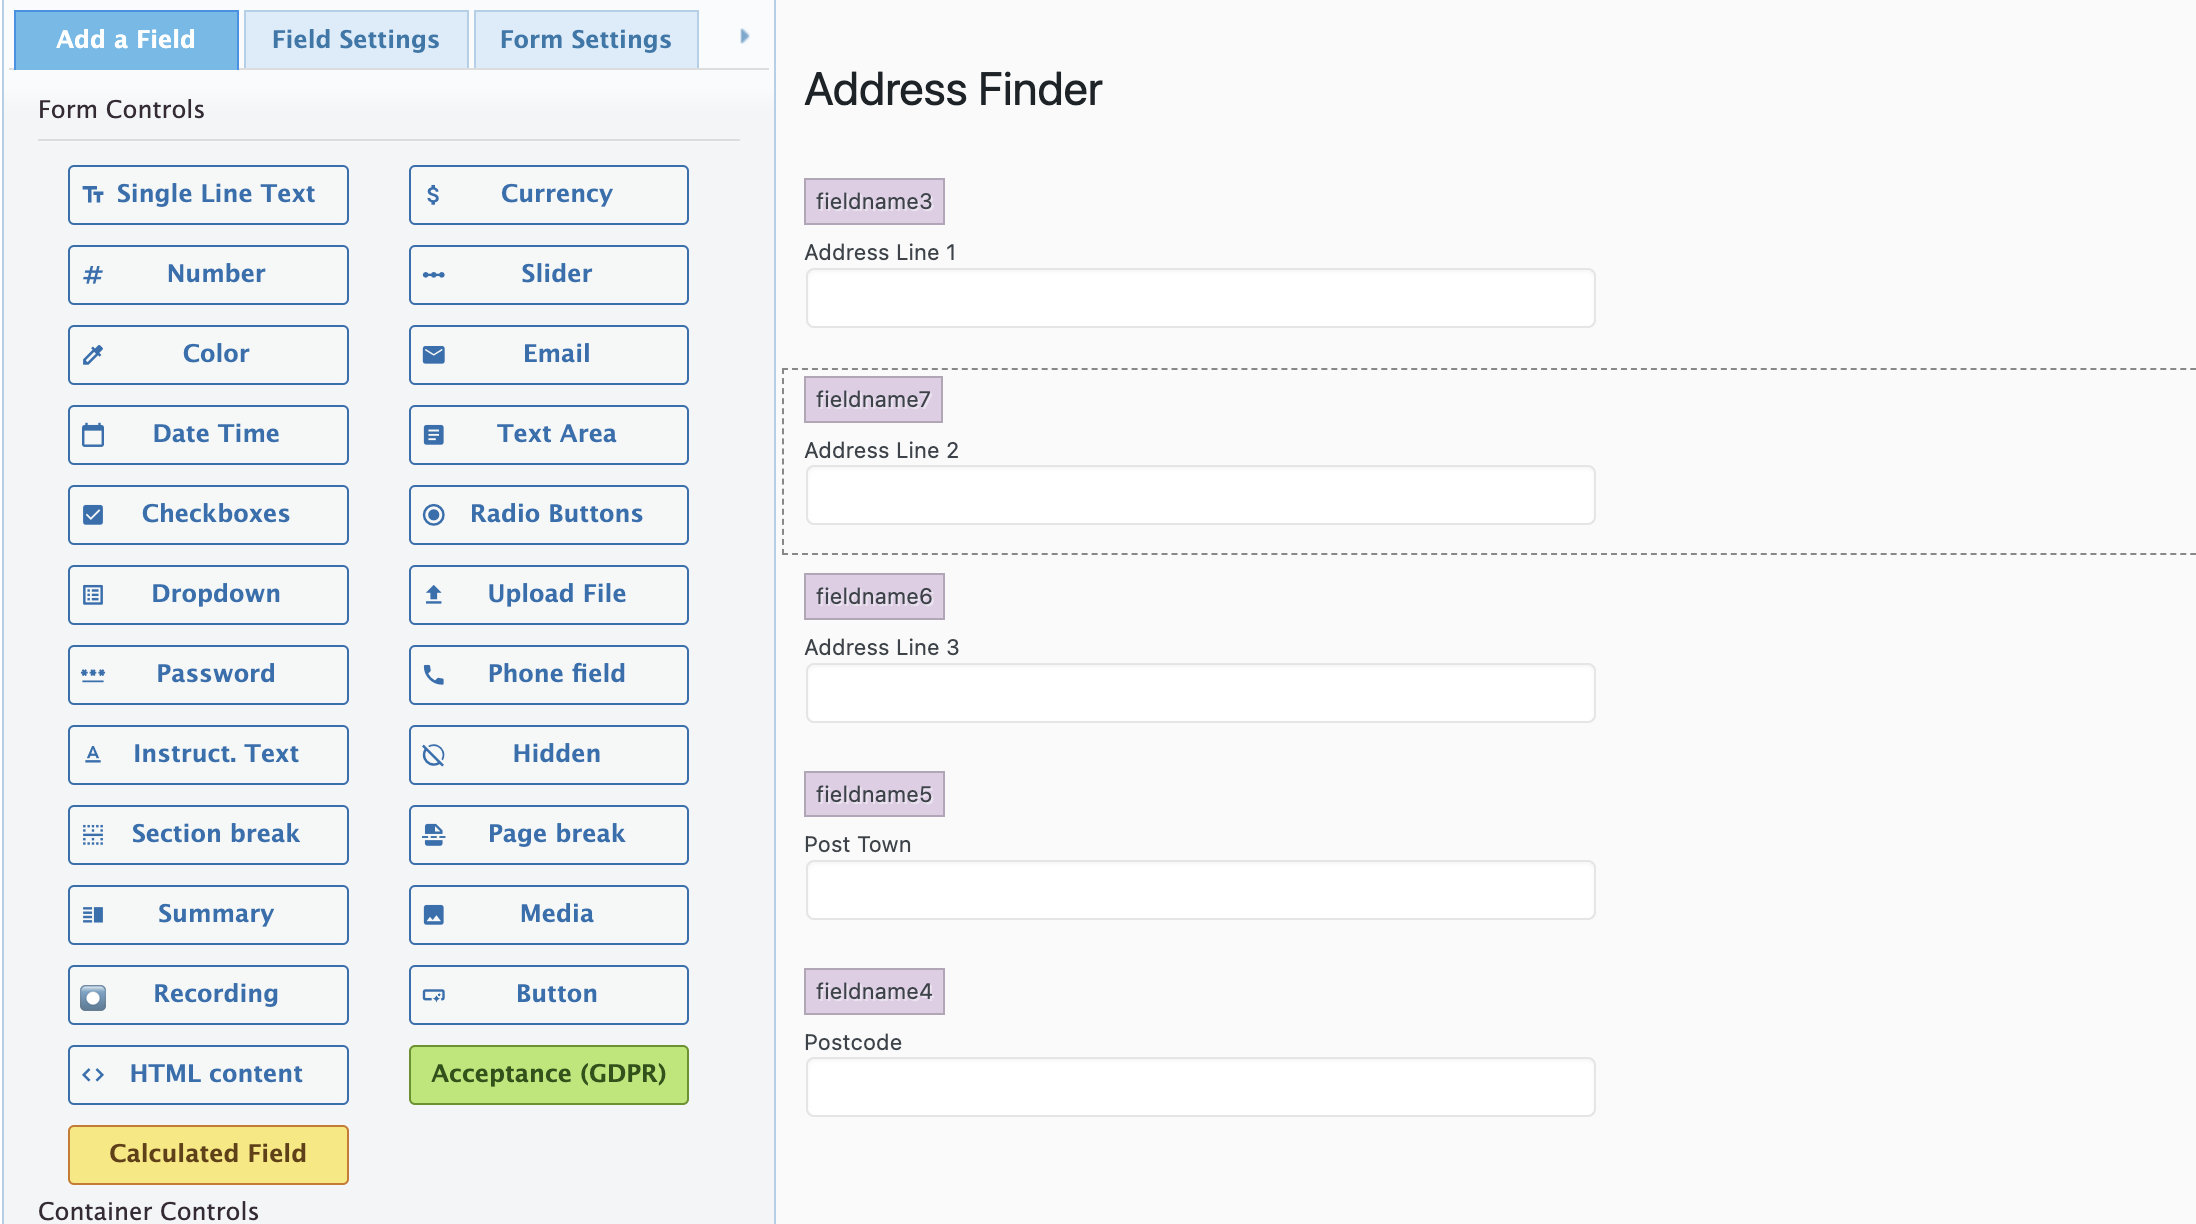
Task: Click the Phone field handset icon
Action: [434, 674]
